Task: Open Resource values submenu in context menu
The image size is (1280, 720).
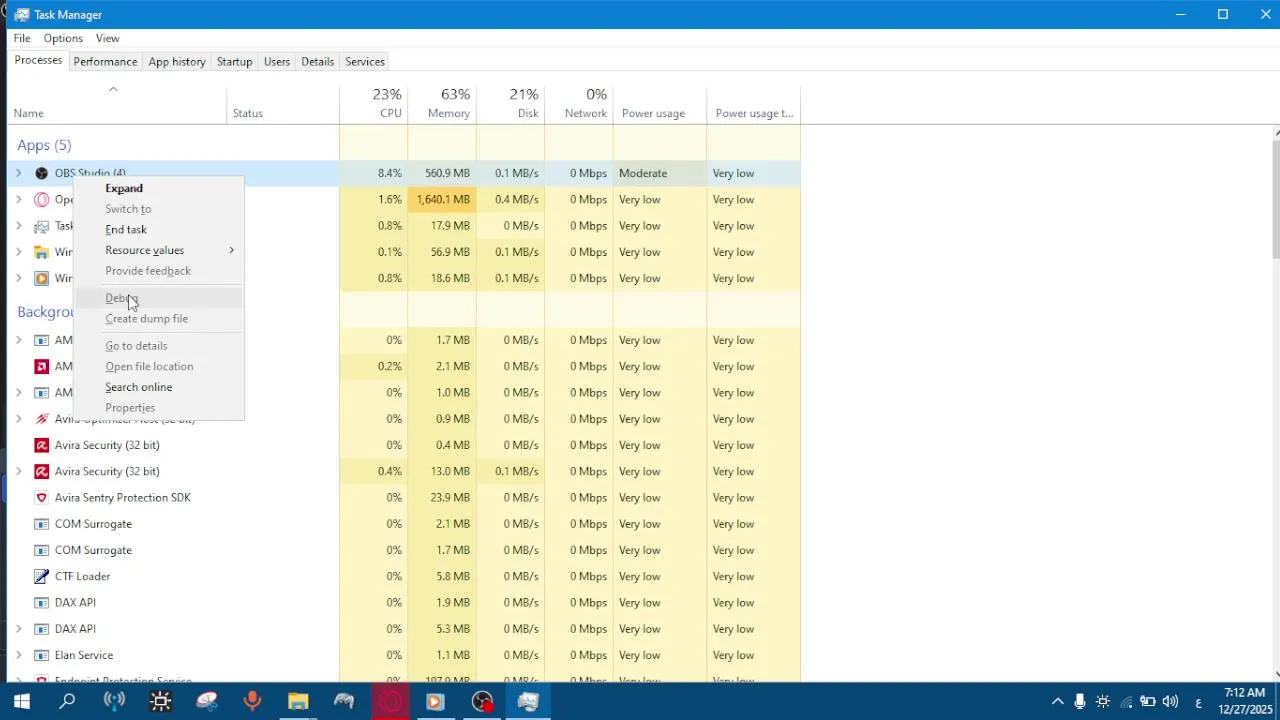Action: pyautogui.click(x=160, y=250)
